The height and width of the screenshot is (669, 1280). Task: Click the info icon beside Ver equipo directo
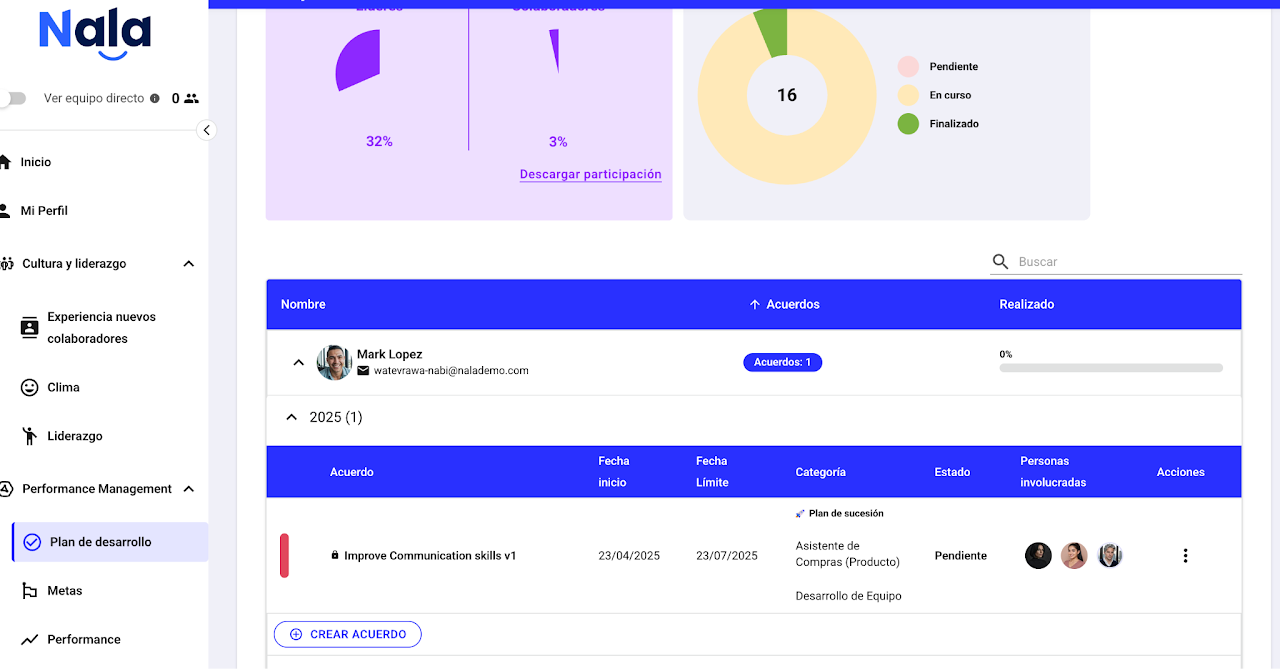[154, 99]
